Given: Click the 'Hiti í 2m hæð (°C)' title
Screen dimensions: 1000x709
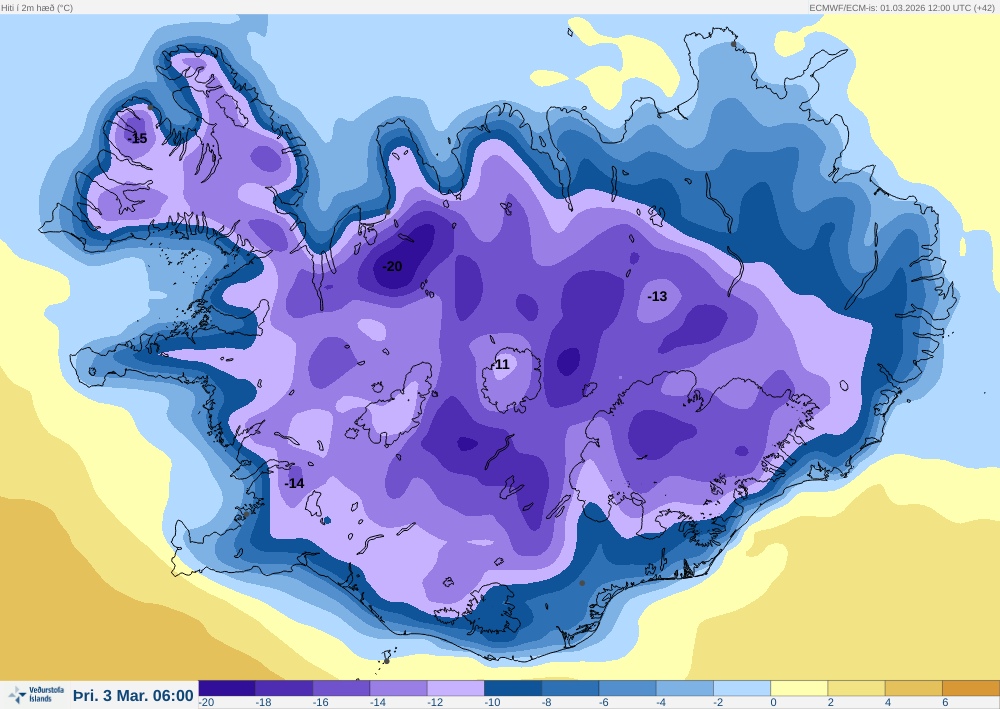Looking at the screenshot, I should click(x=37, y=8).
